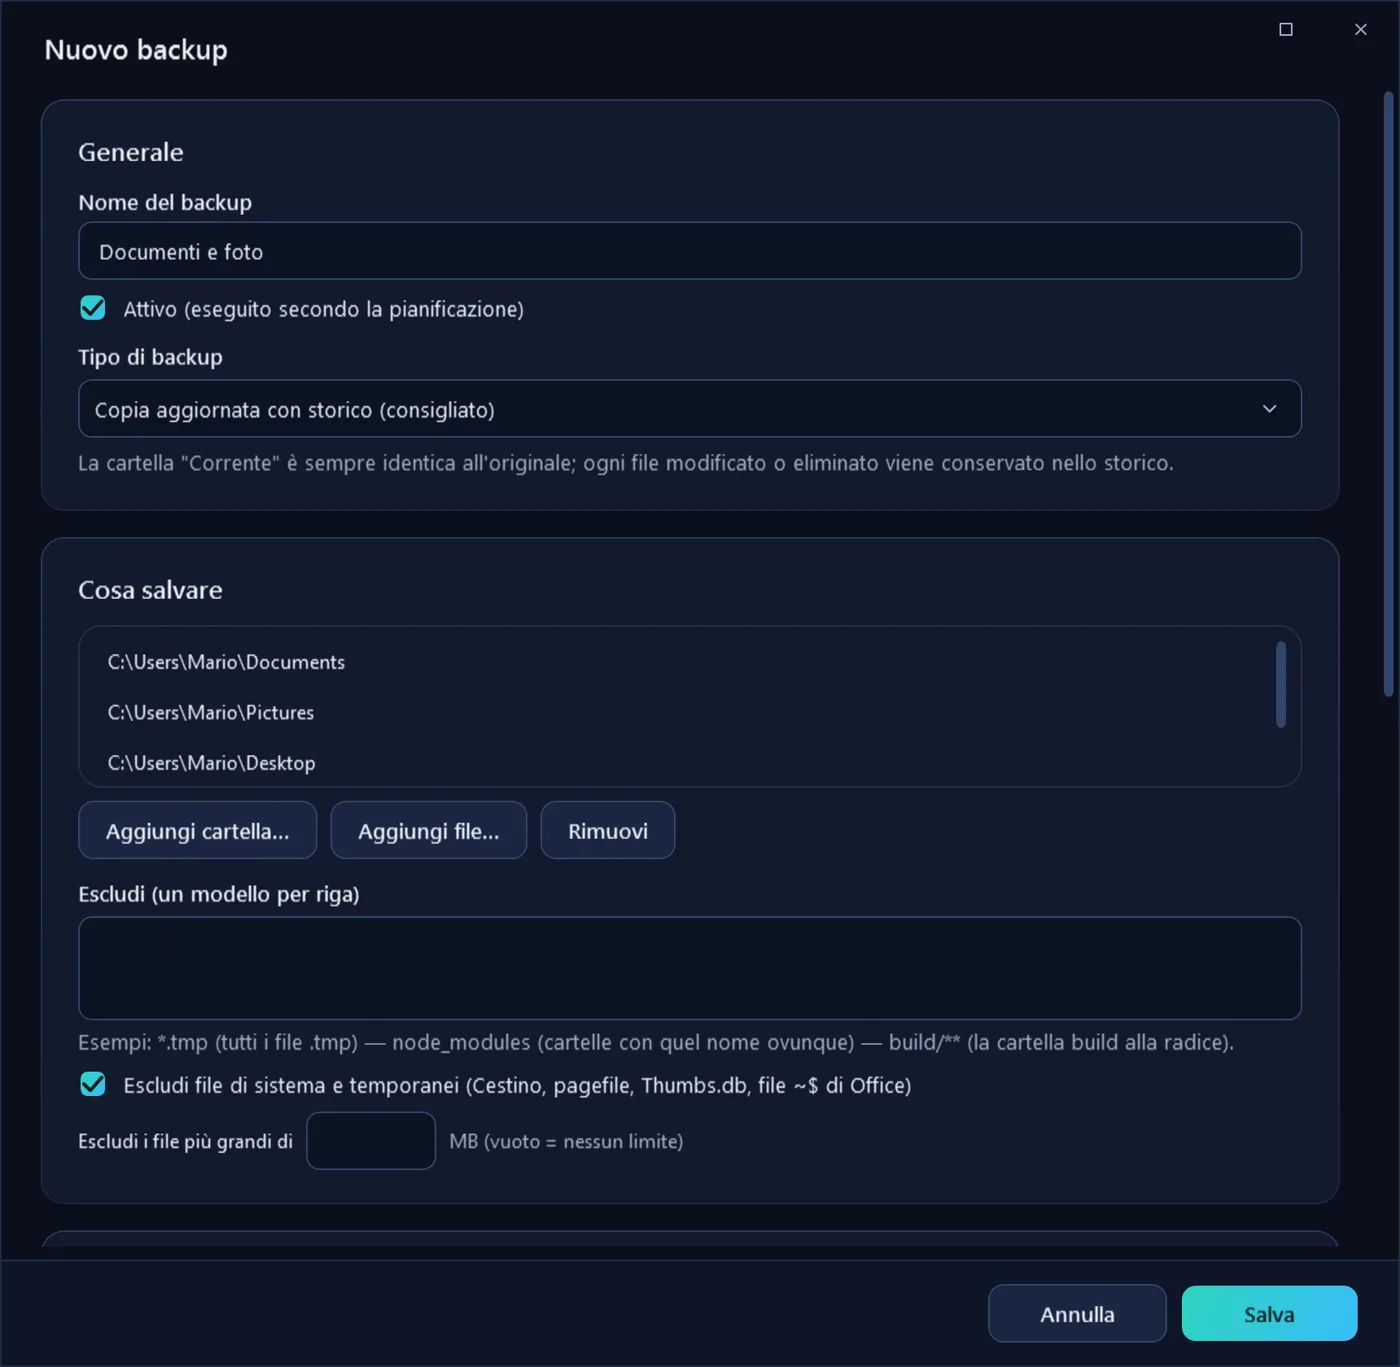Toggle 'Escludi file di sistema e temporanei' checkbox
Viewport: 1400px width, 1367px height.
pyautogui.click(x=93, y=1084)
